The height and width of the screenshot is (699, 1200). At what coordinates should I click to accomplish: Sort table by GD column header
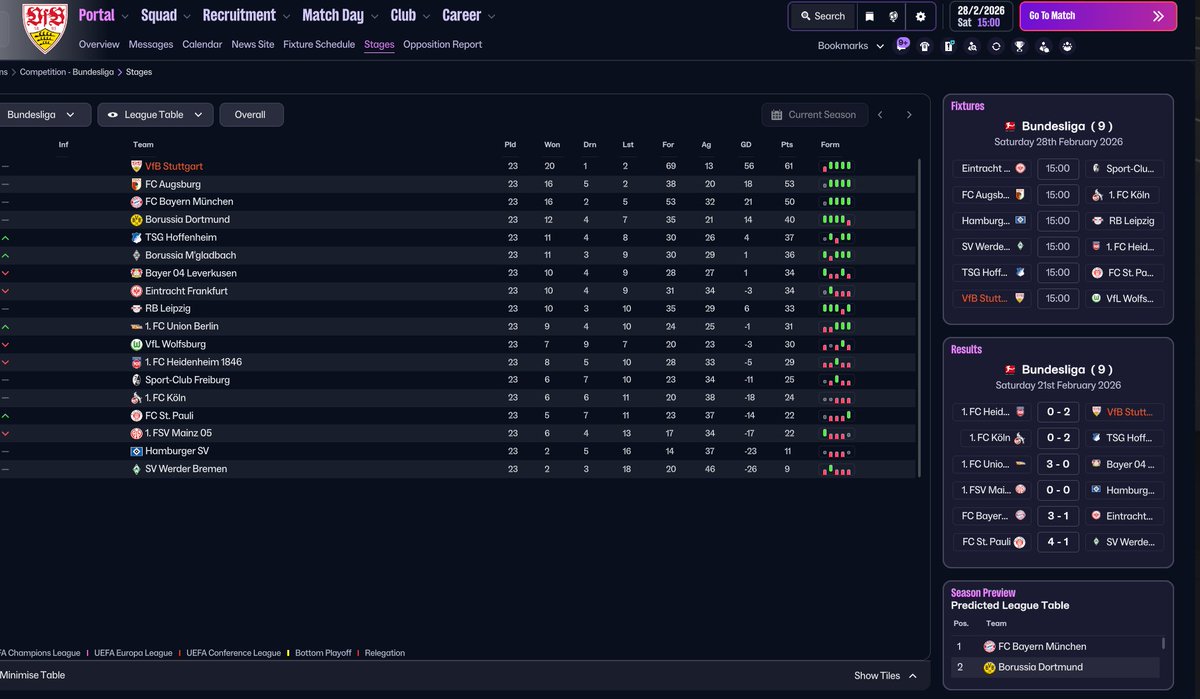[x=746, y=145]
